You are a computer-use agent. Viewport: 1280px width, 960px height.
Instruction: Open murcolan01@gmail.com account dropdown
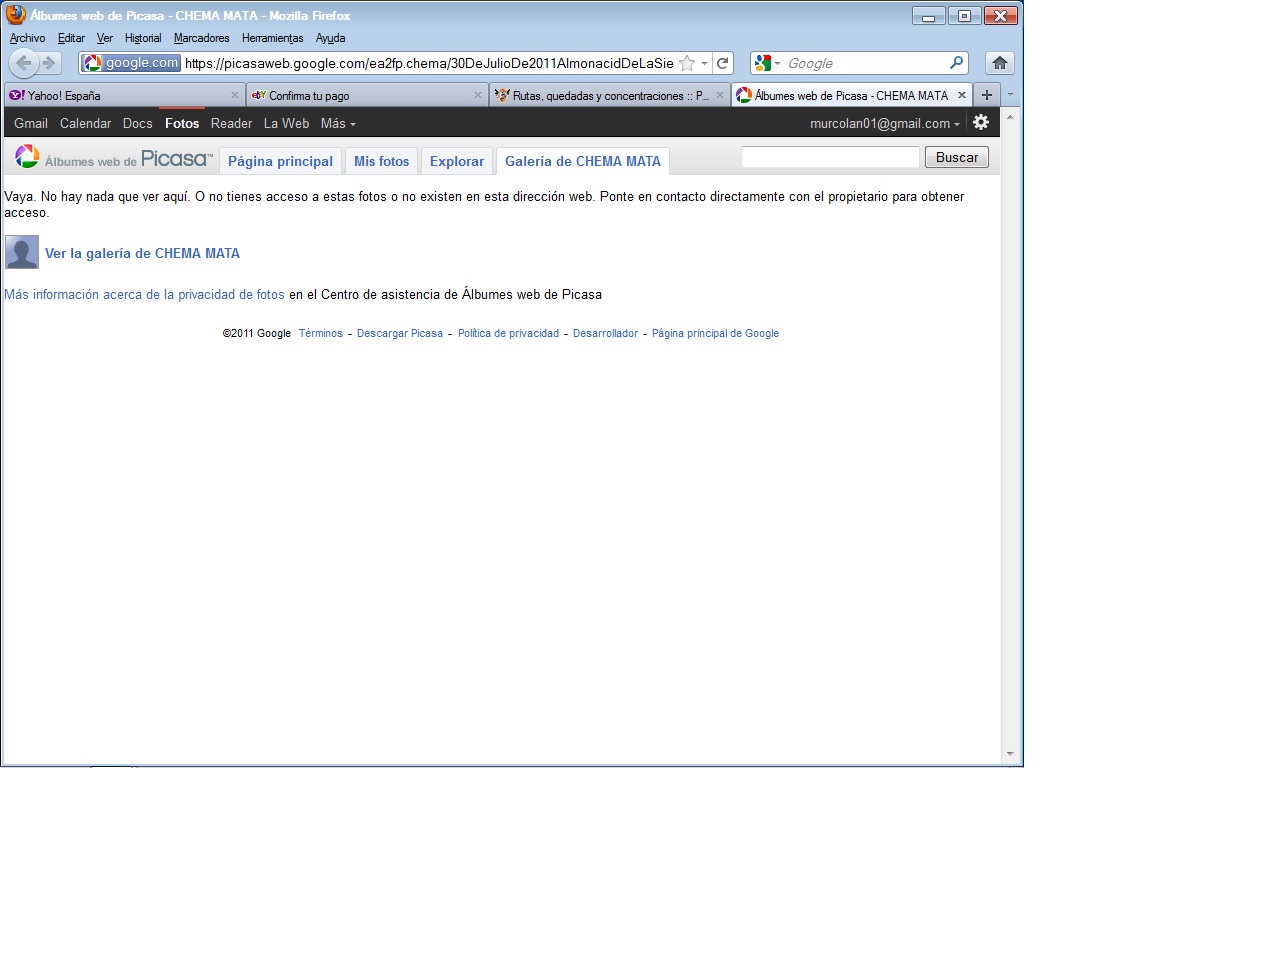[x=884, y=124]
